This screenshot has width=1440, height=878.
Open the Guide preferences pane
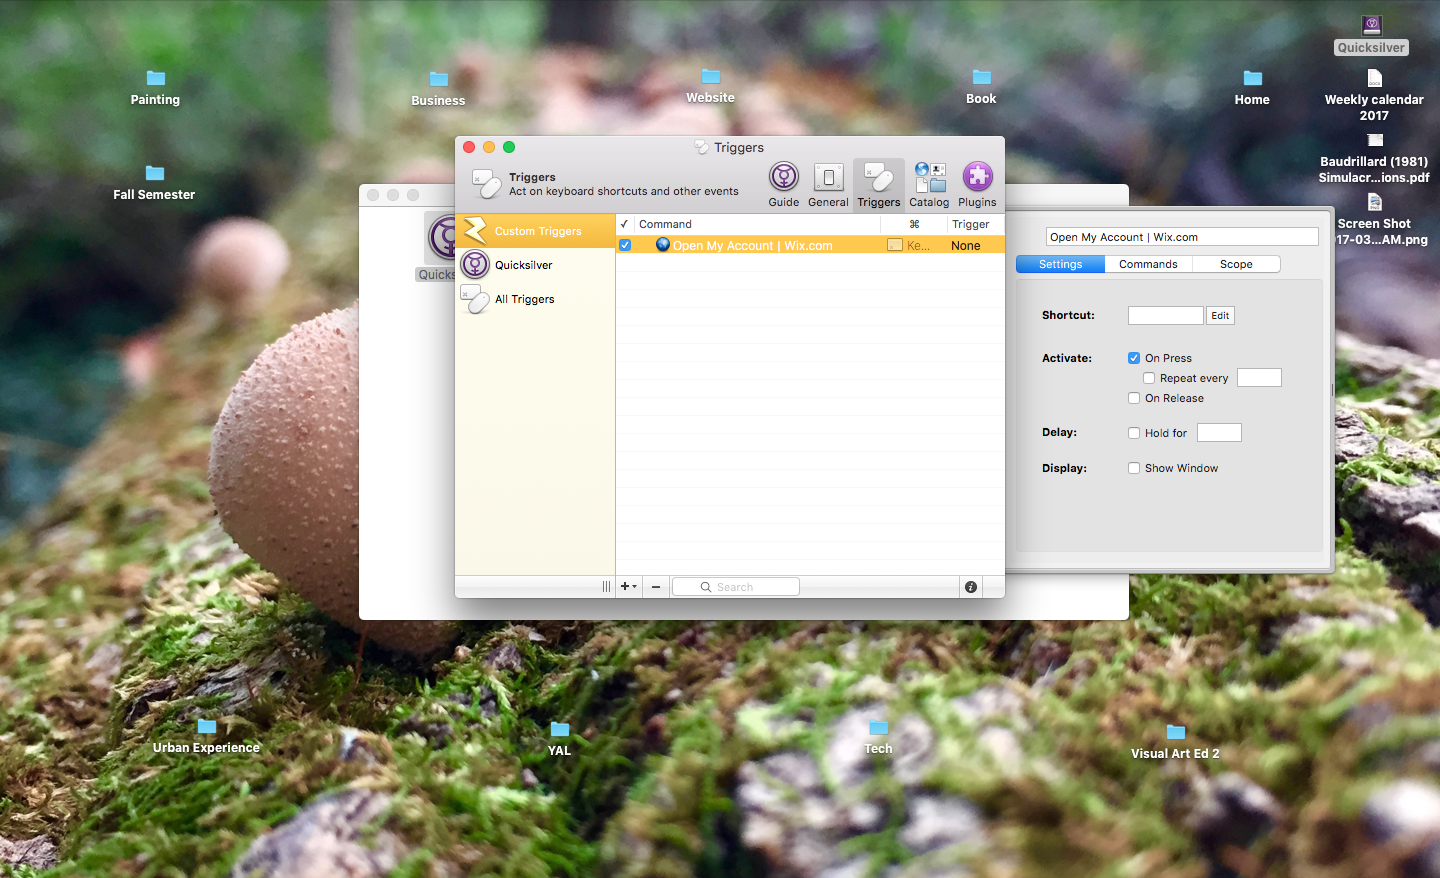pos(783,185)
